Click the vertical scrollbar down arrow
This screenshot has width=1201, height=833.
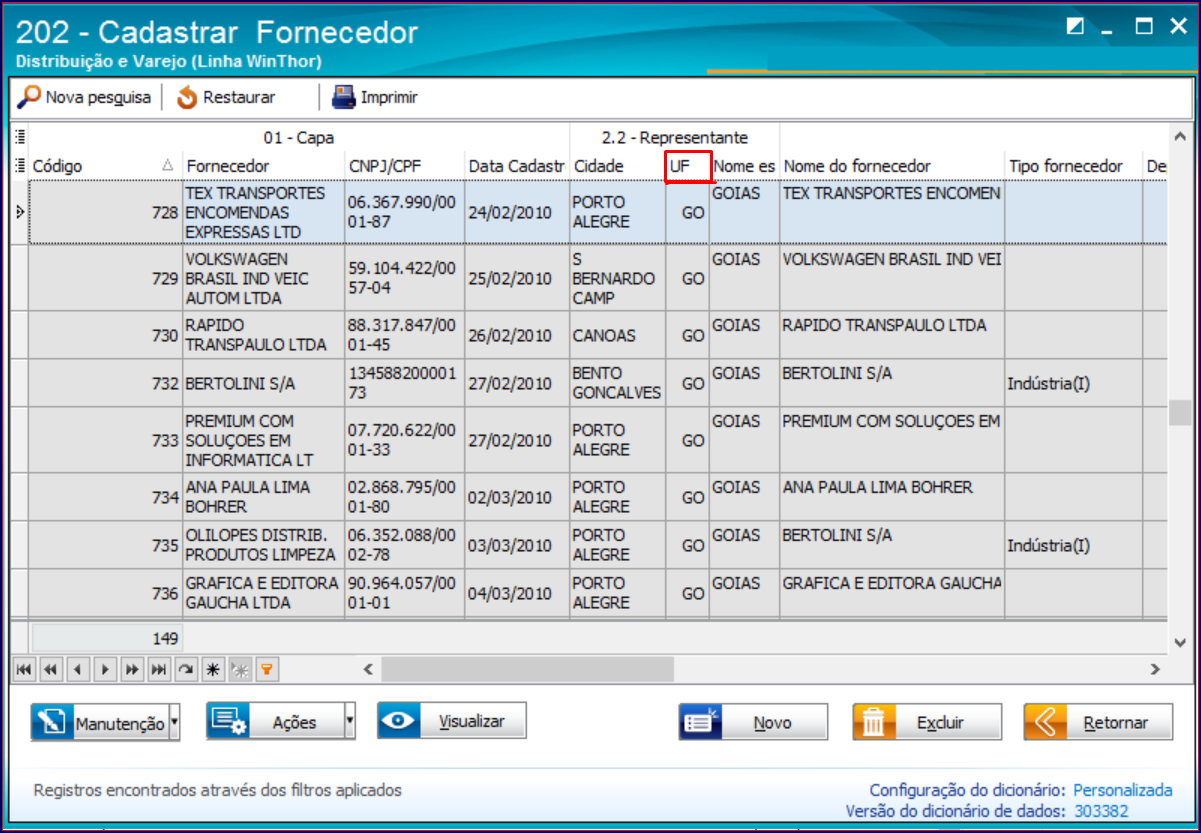[x=1180, y=642]
